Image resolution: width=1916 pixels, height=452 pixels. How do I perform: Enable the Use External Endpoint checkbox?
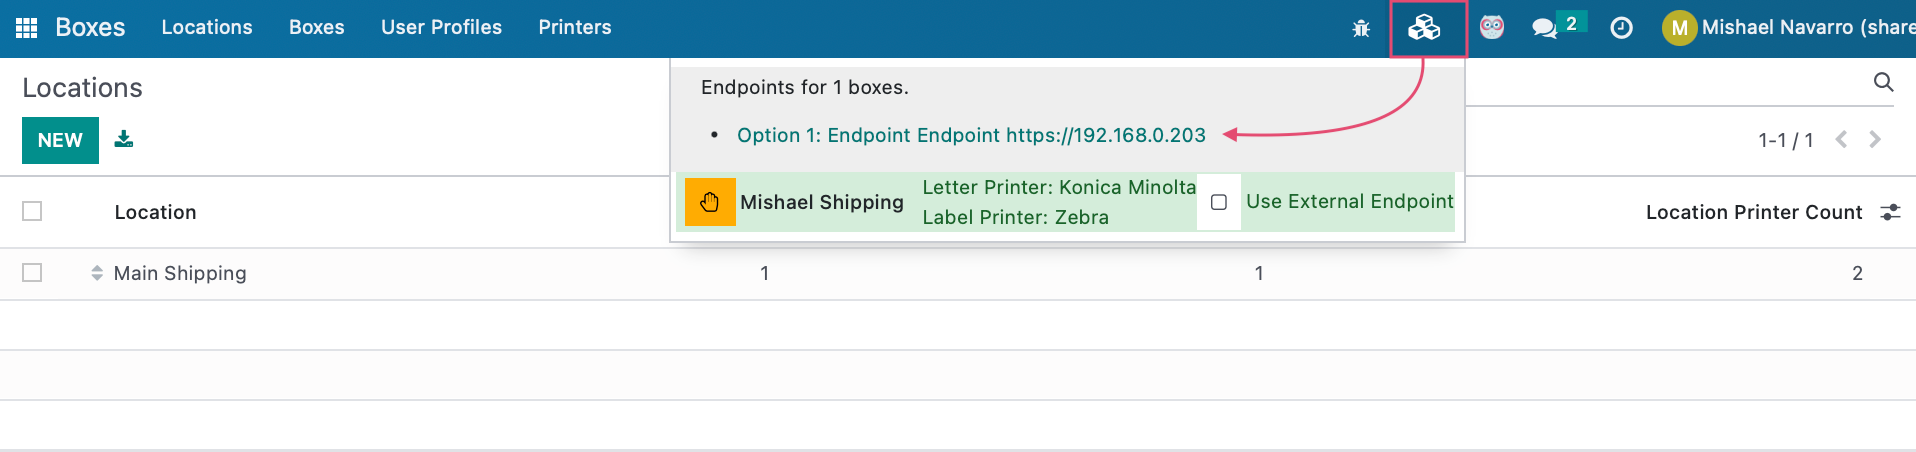[1219, 202]
